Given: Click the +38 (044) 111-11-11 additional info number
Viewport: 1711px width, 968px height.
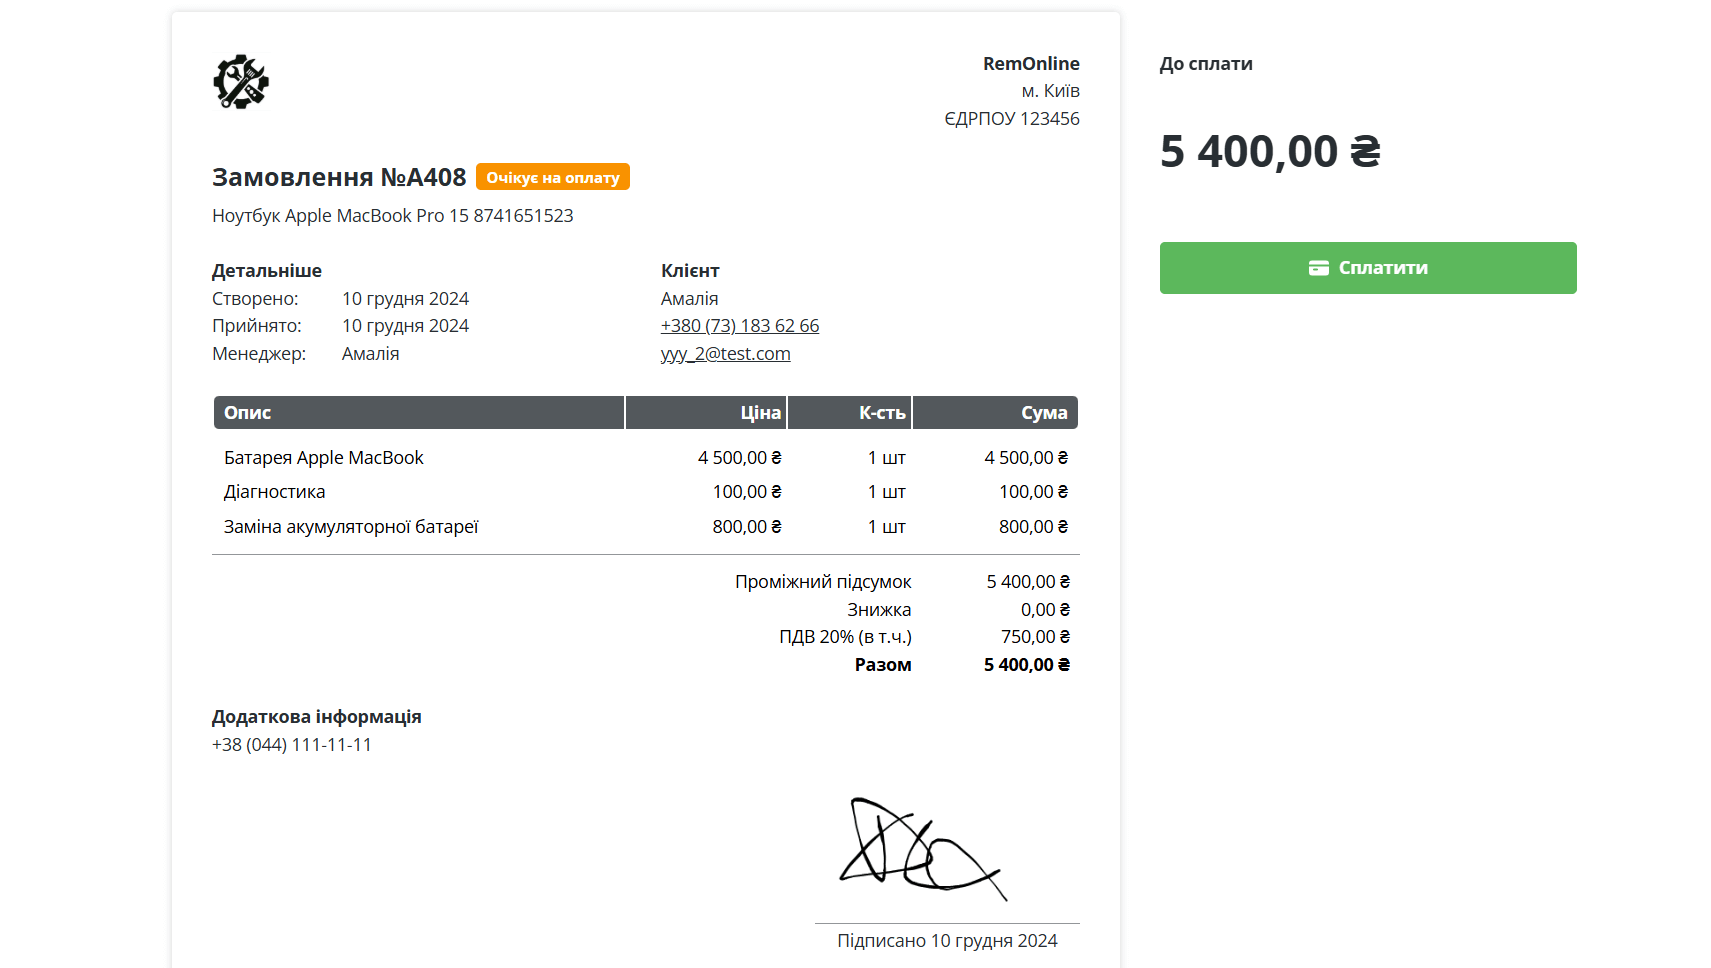Looking at the screenshot, I should tap(292, 745).
